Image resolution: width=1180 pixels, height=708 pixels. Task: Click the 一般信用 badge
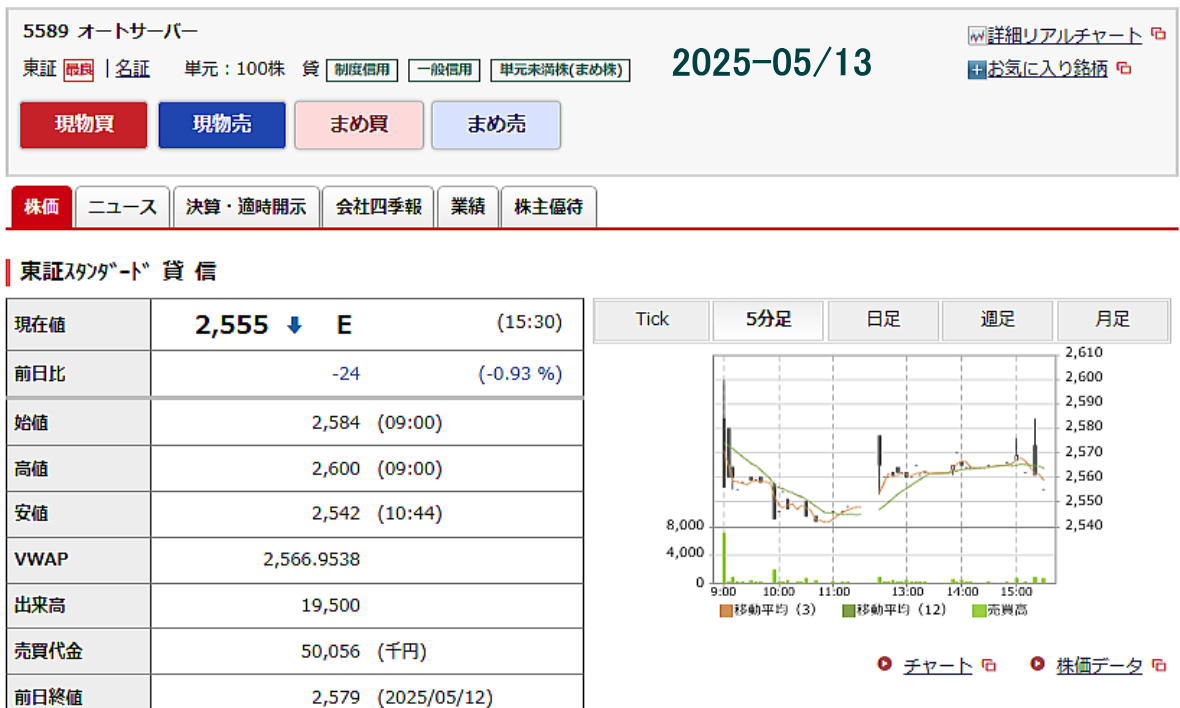[444, 70]
